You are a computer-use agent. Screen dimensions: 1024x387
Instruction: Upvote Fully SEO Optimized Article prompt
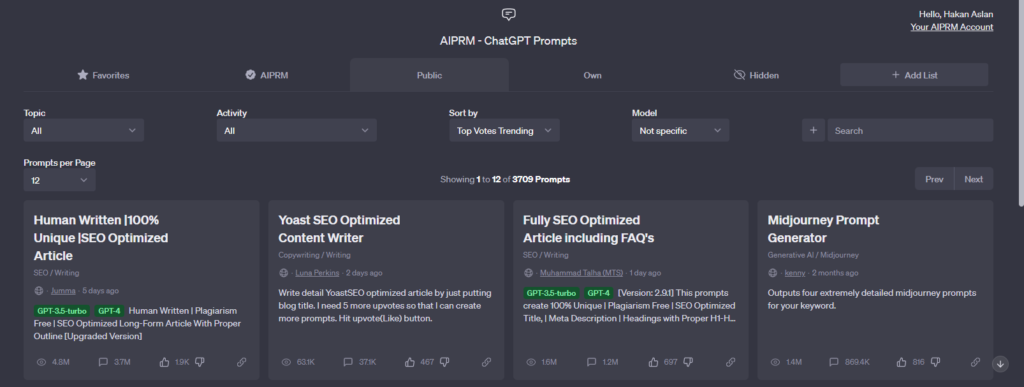[x=653, y=362]
